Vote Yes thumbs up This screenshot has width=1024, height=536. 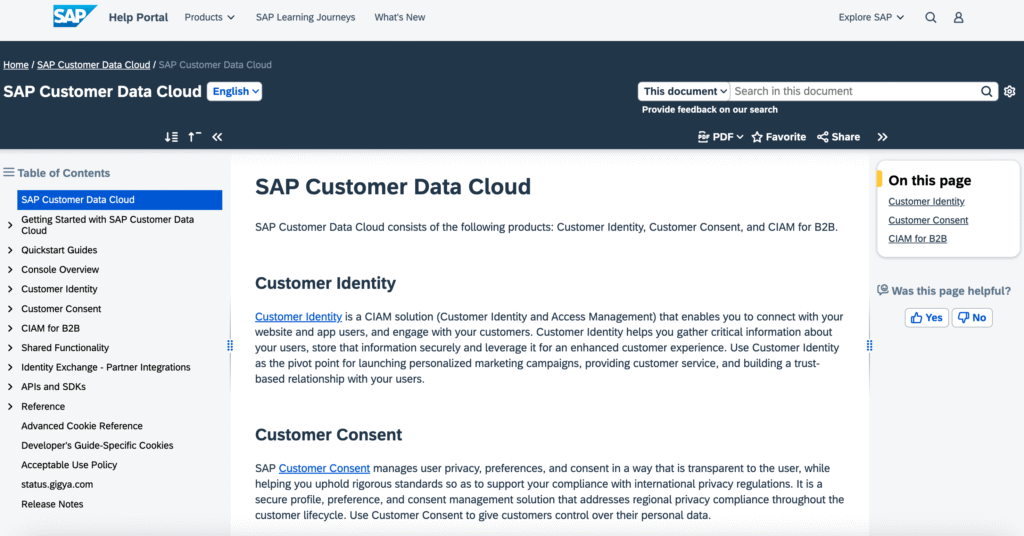(927, 318)
